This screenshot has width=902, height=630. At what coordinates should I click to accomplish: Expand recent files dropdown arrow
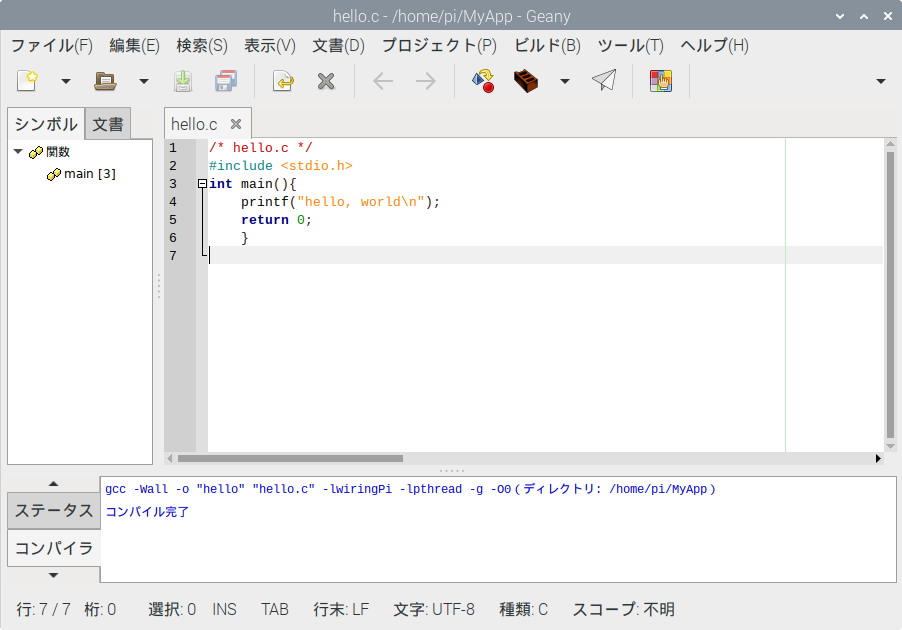[x=144, y=81]
